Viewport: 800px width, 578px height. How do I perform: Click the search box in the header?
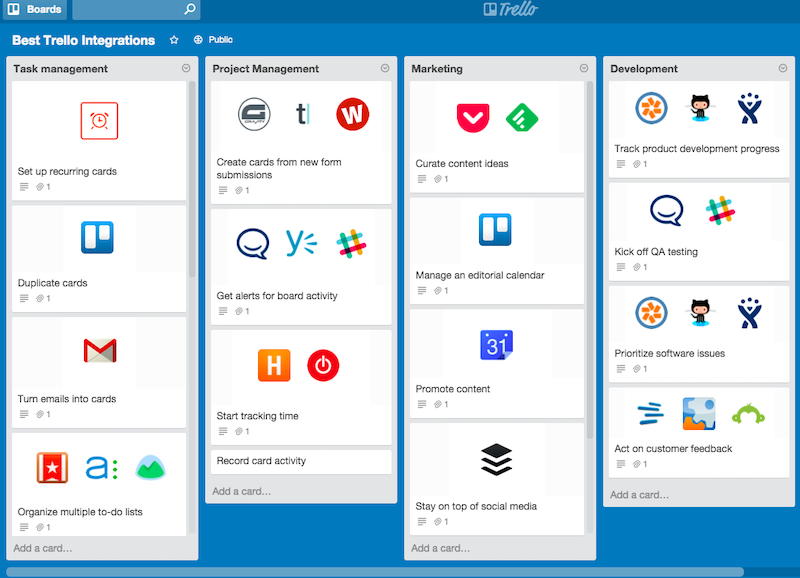136,9
